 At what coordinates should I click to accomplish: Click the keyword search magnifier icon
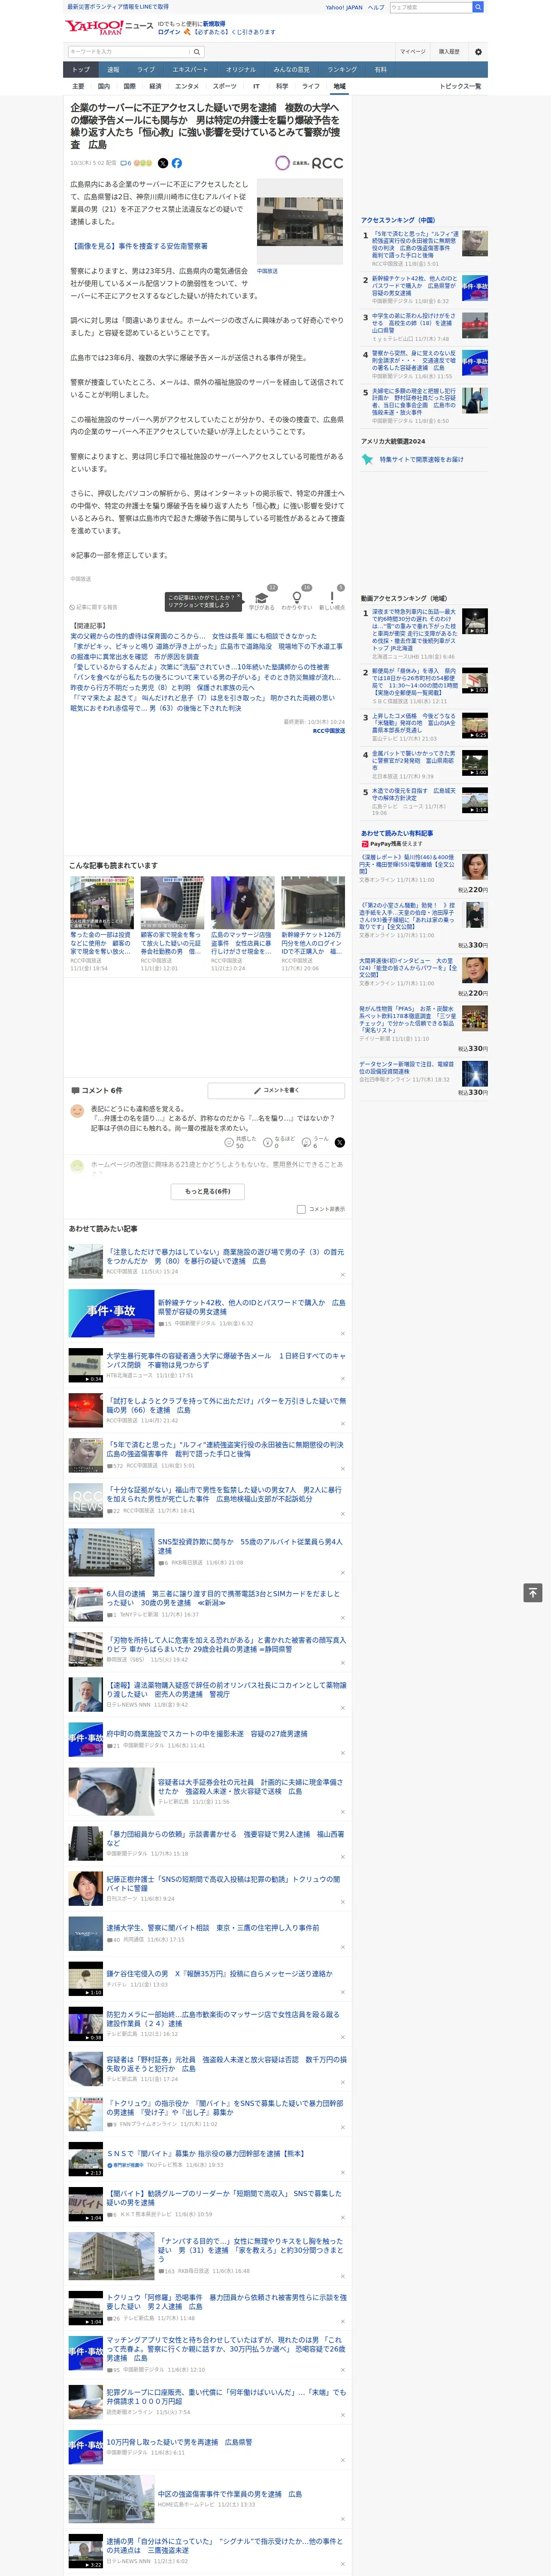197,51
